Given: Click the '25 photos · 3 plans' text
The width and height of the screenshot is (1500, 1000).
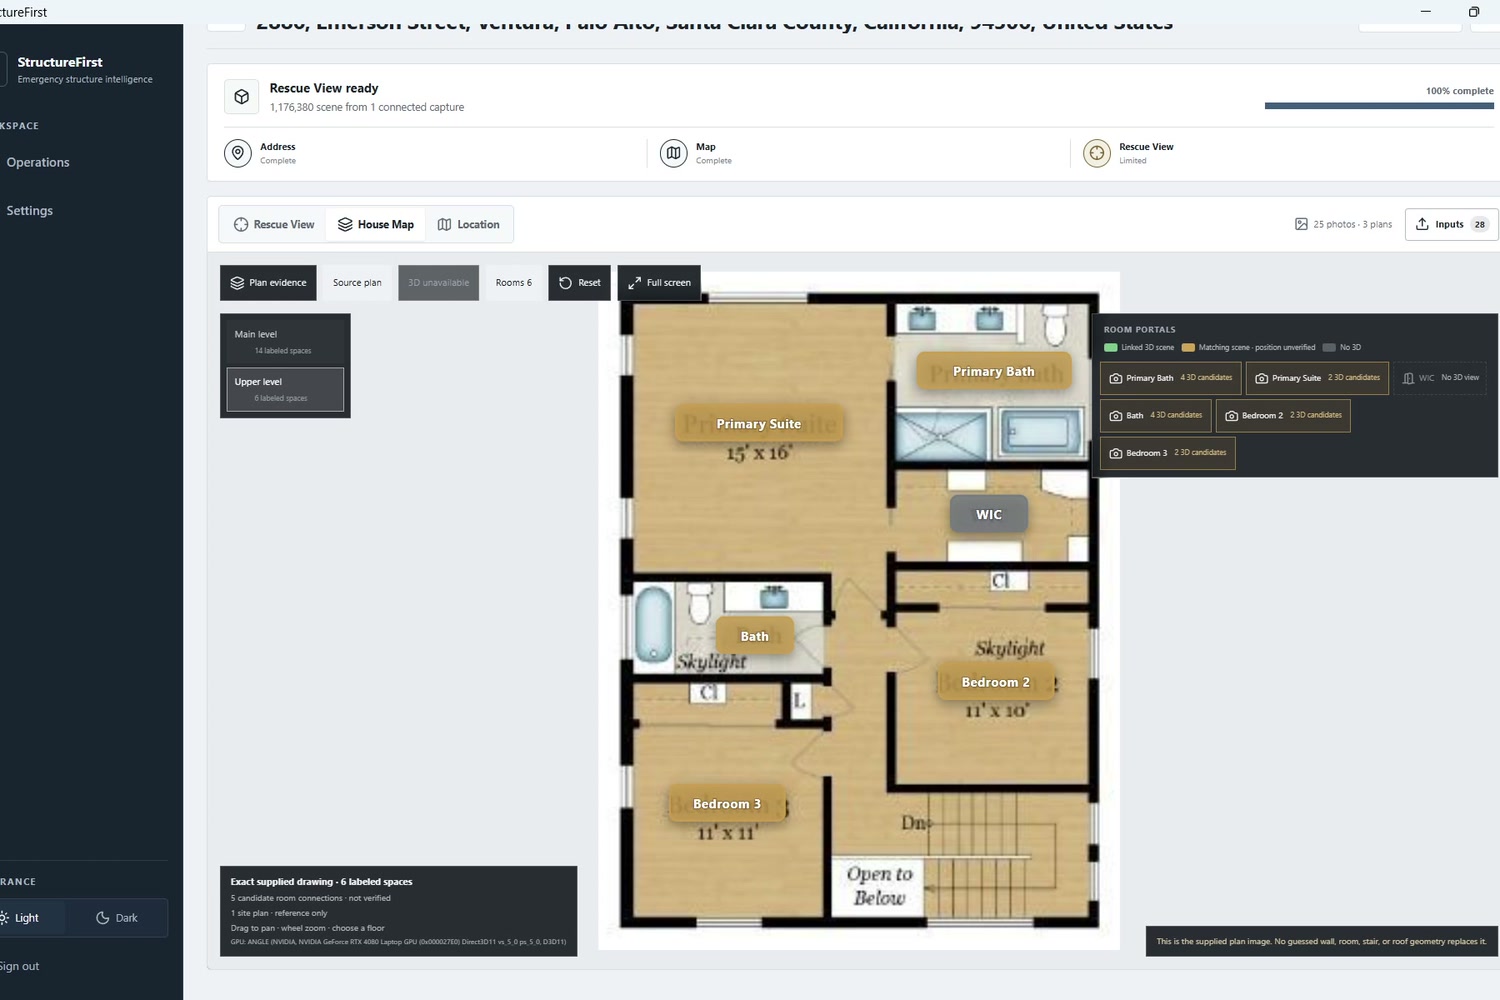Looking at the screenshot, I should point(1352,224).
